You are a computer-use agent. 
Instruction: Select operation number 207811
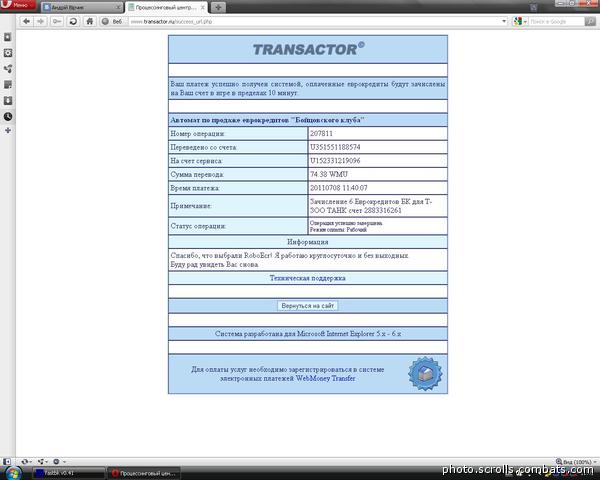coord(321,134)
